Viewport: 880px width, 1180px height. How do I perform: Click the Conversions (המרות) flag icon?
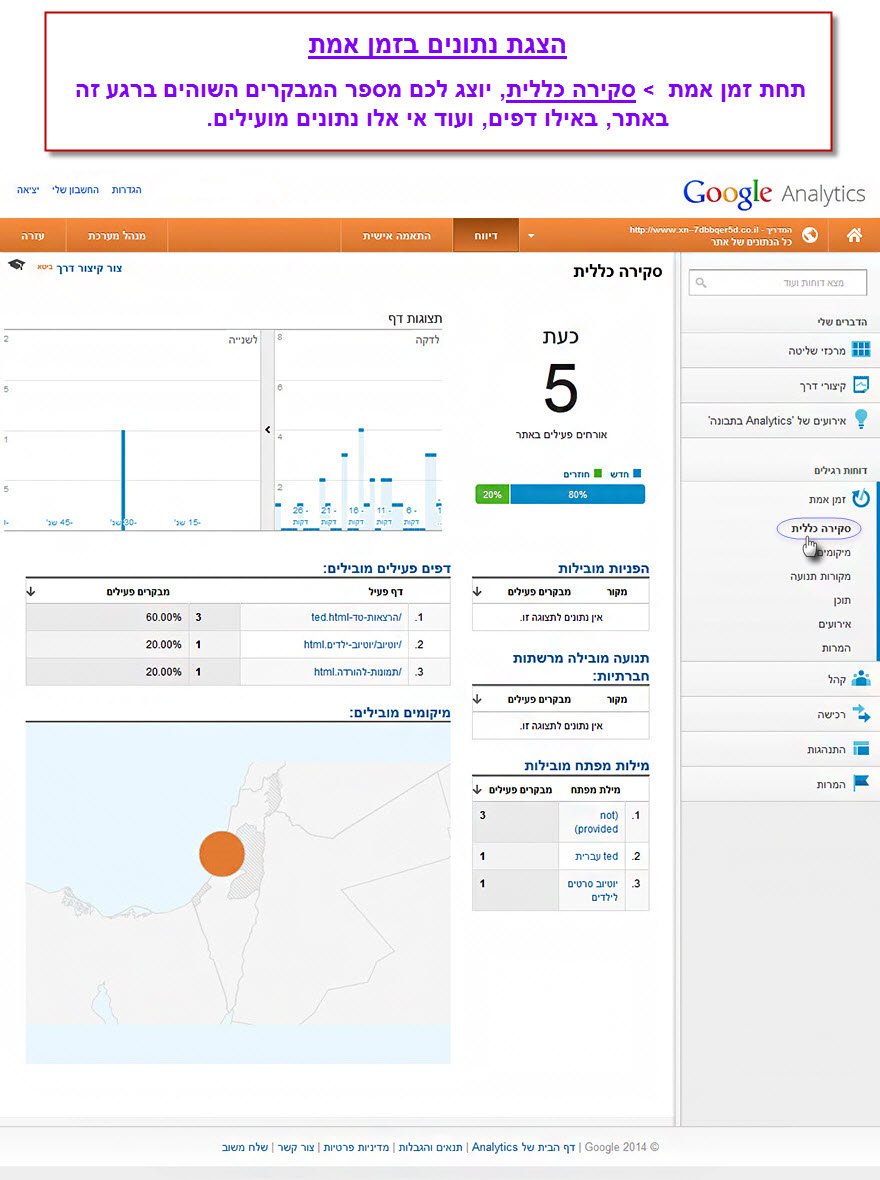[860, 784]
